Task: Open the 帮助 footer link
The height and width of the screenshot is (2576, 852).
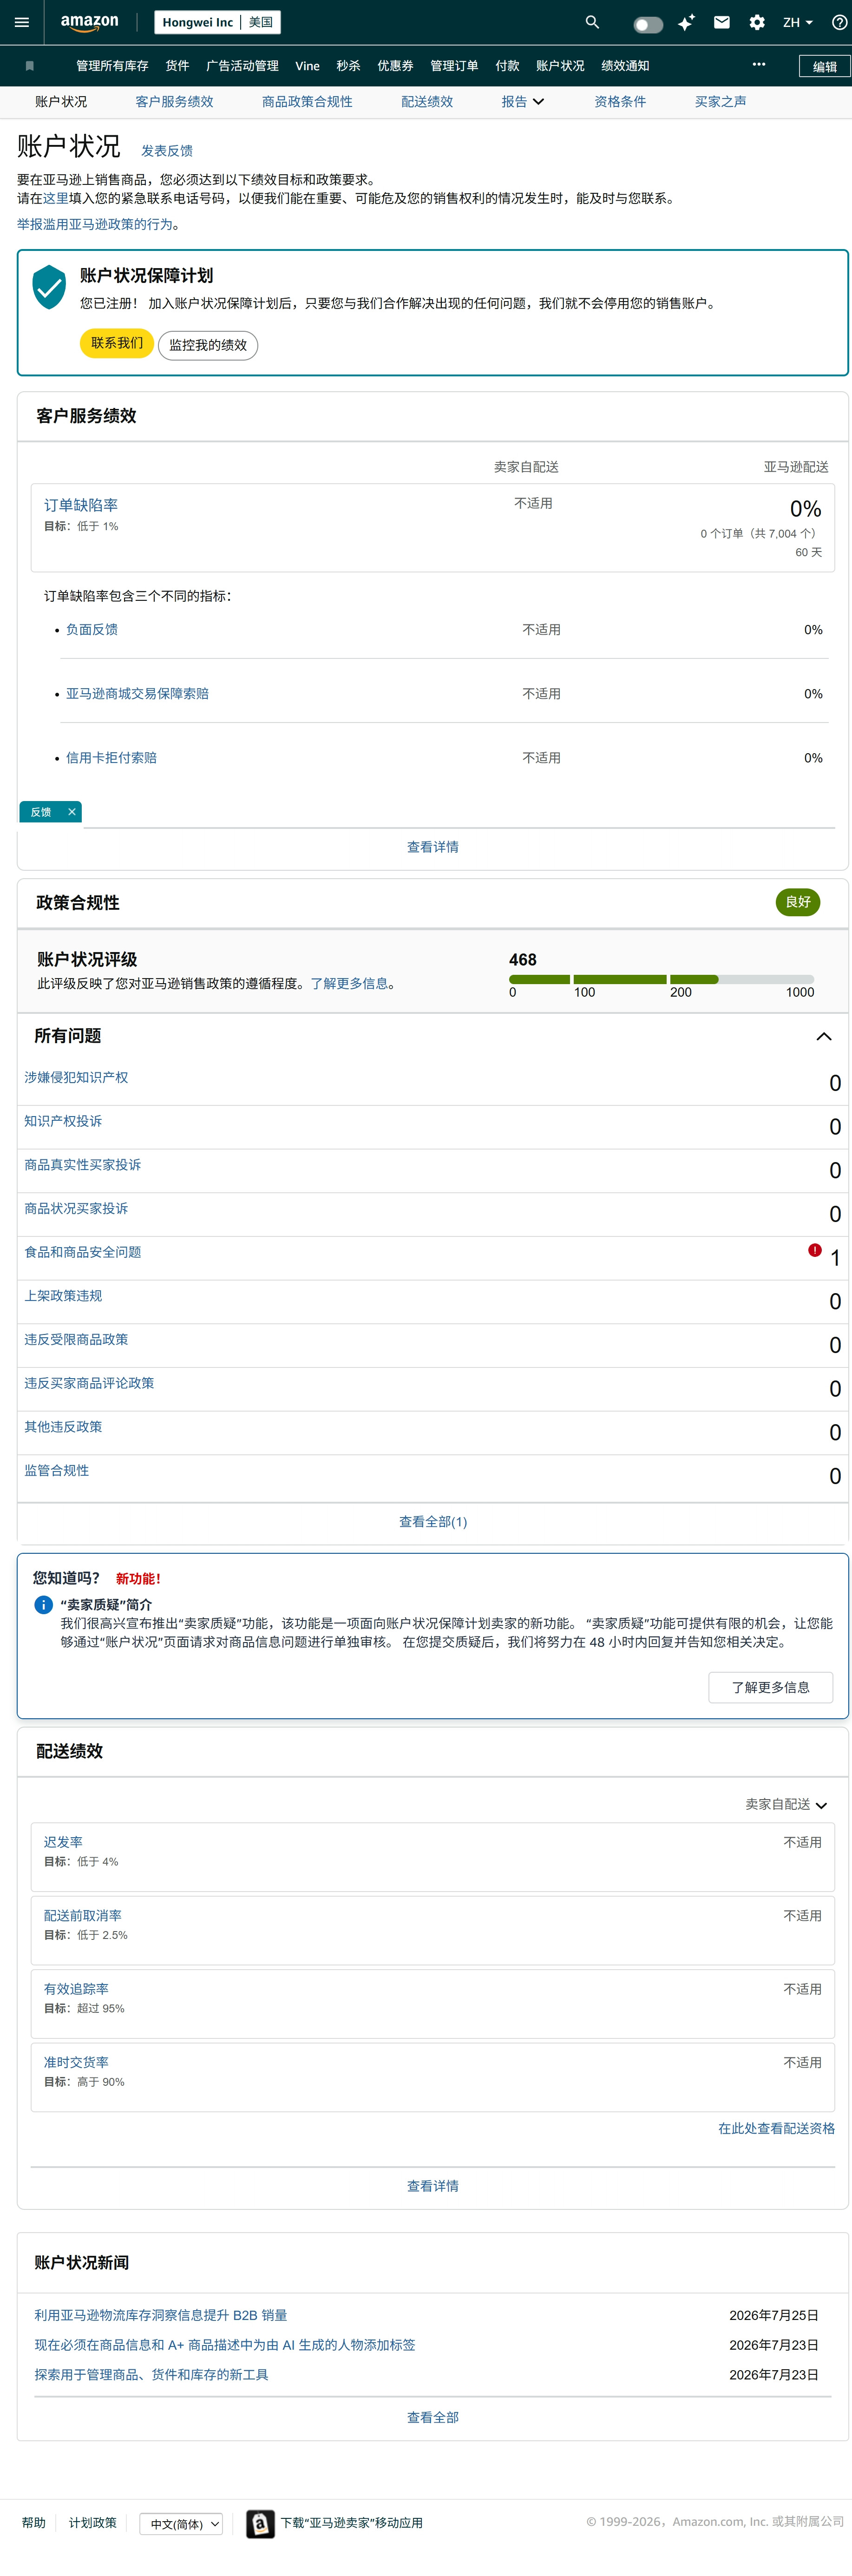Action: (34, 2523)
